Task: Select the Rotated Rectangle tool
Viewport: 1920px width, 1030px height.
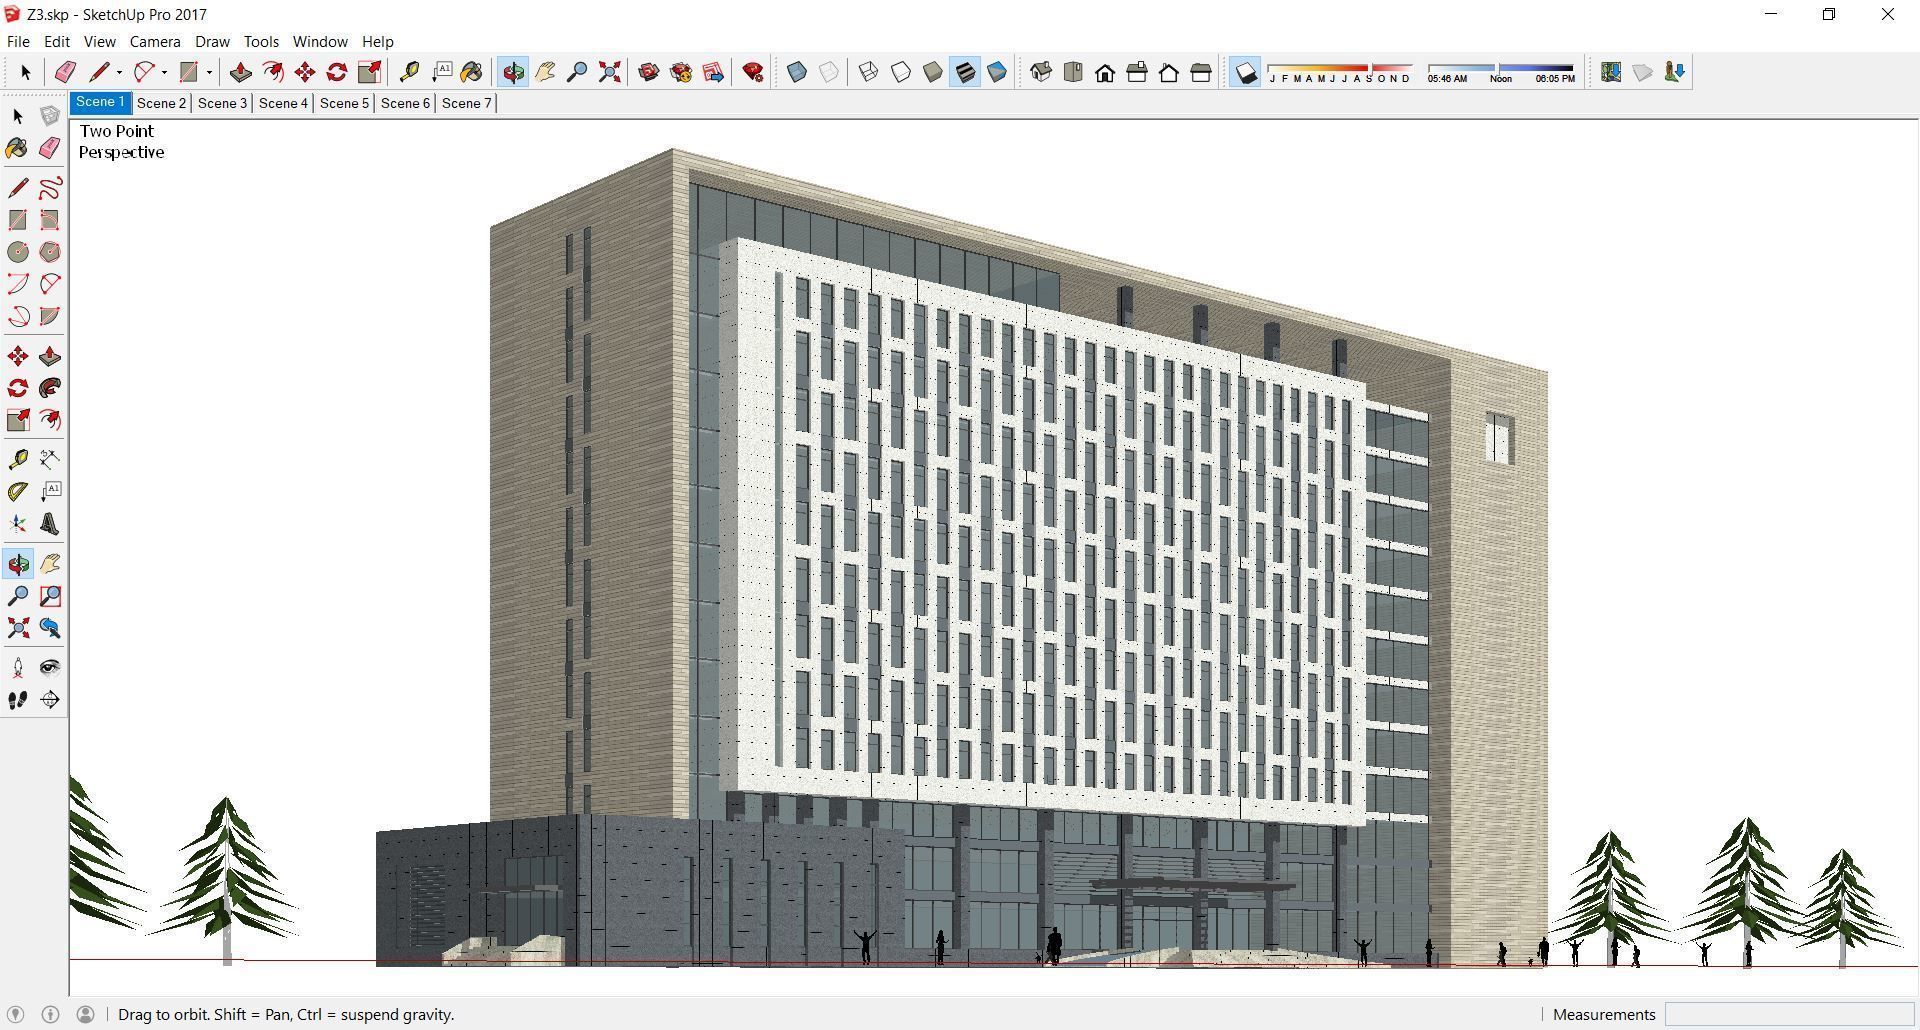Action: [x=50, y=220]
